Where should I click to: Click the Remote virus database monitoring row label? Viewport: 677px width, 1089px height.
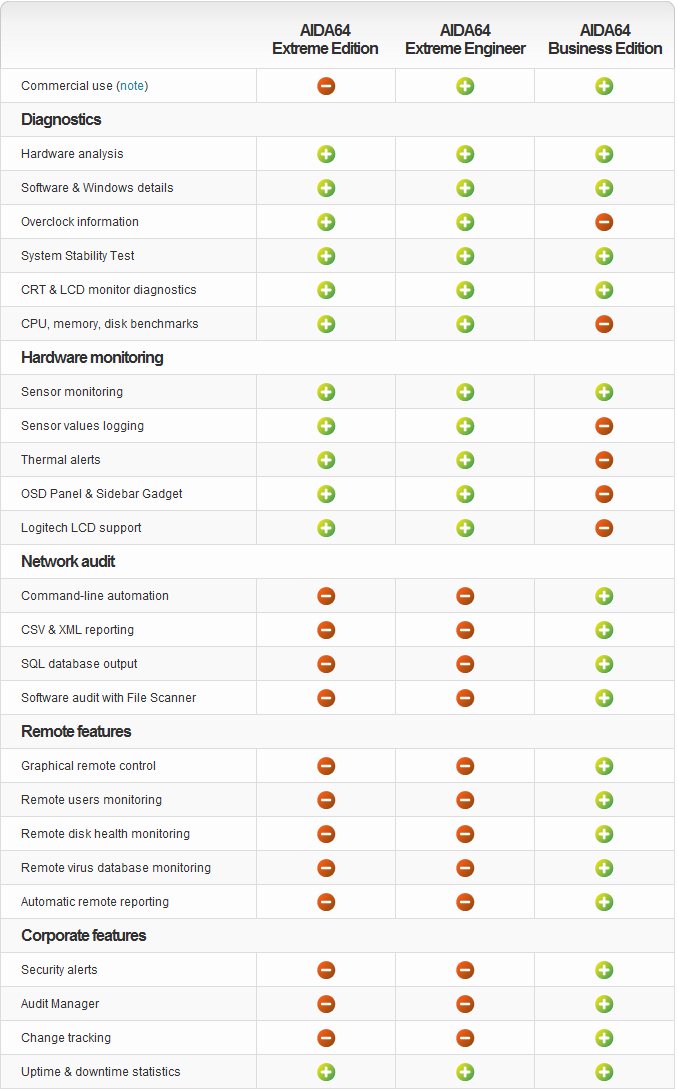116,868
